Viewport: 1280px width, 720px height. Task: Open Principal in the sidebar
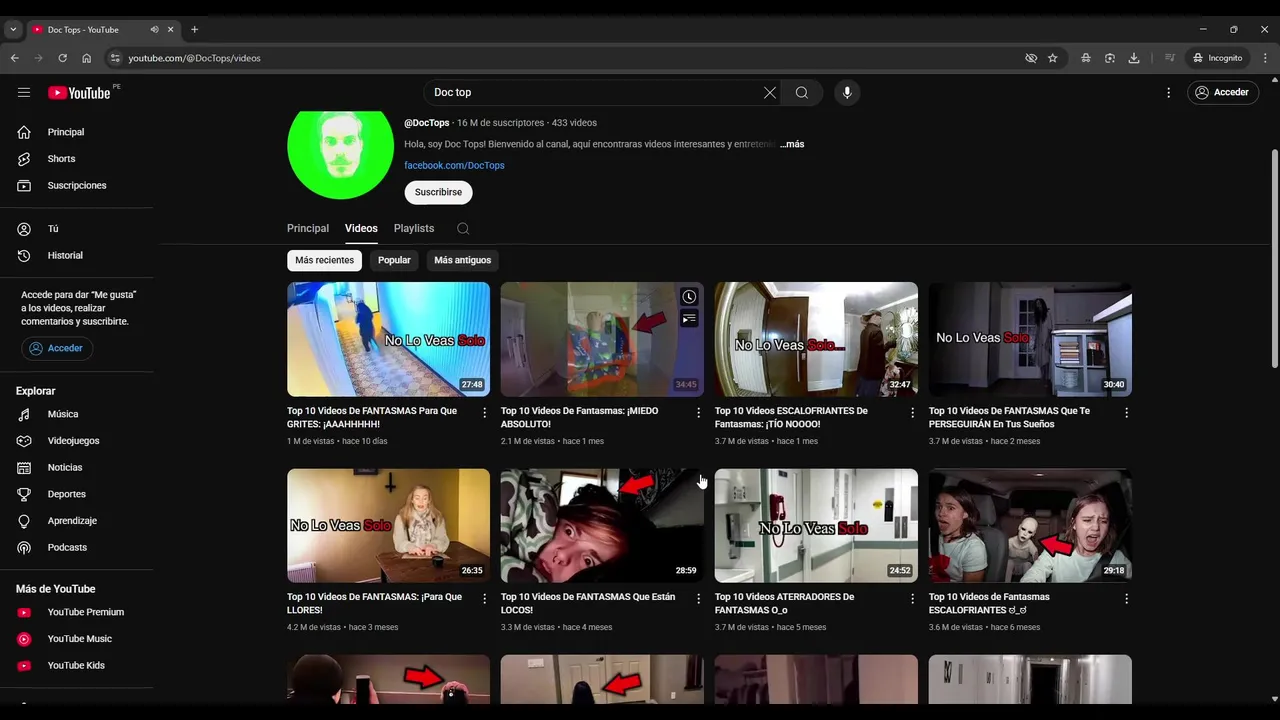[x=77, y=132]
